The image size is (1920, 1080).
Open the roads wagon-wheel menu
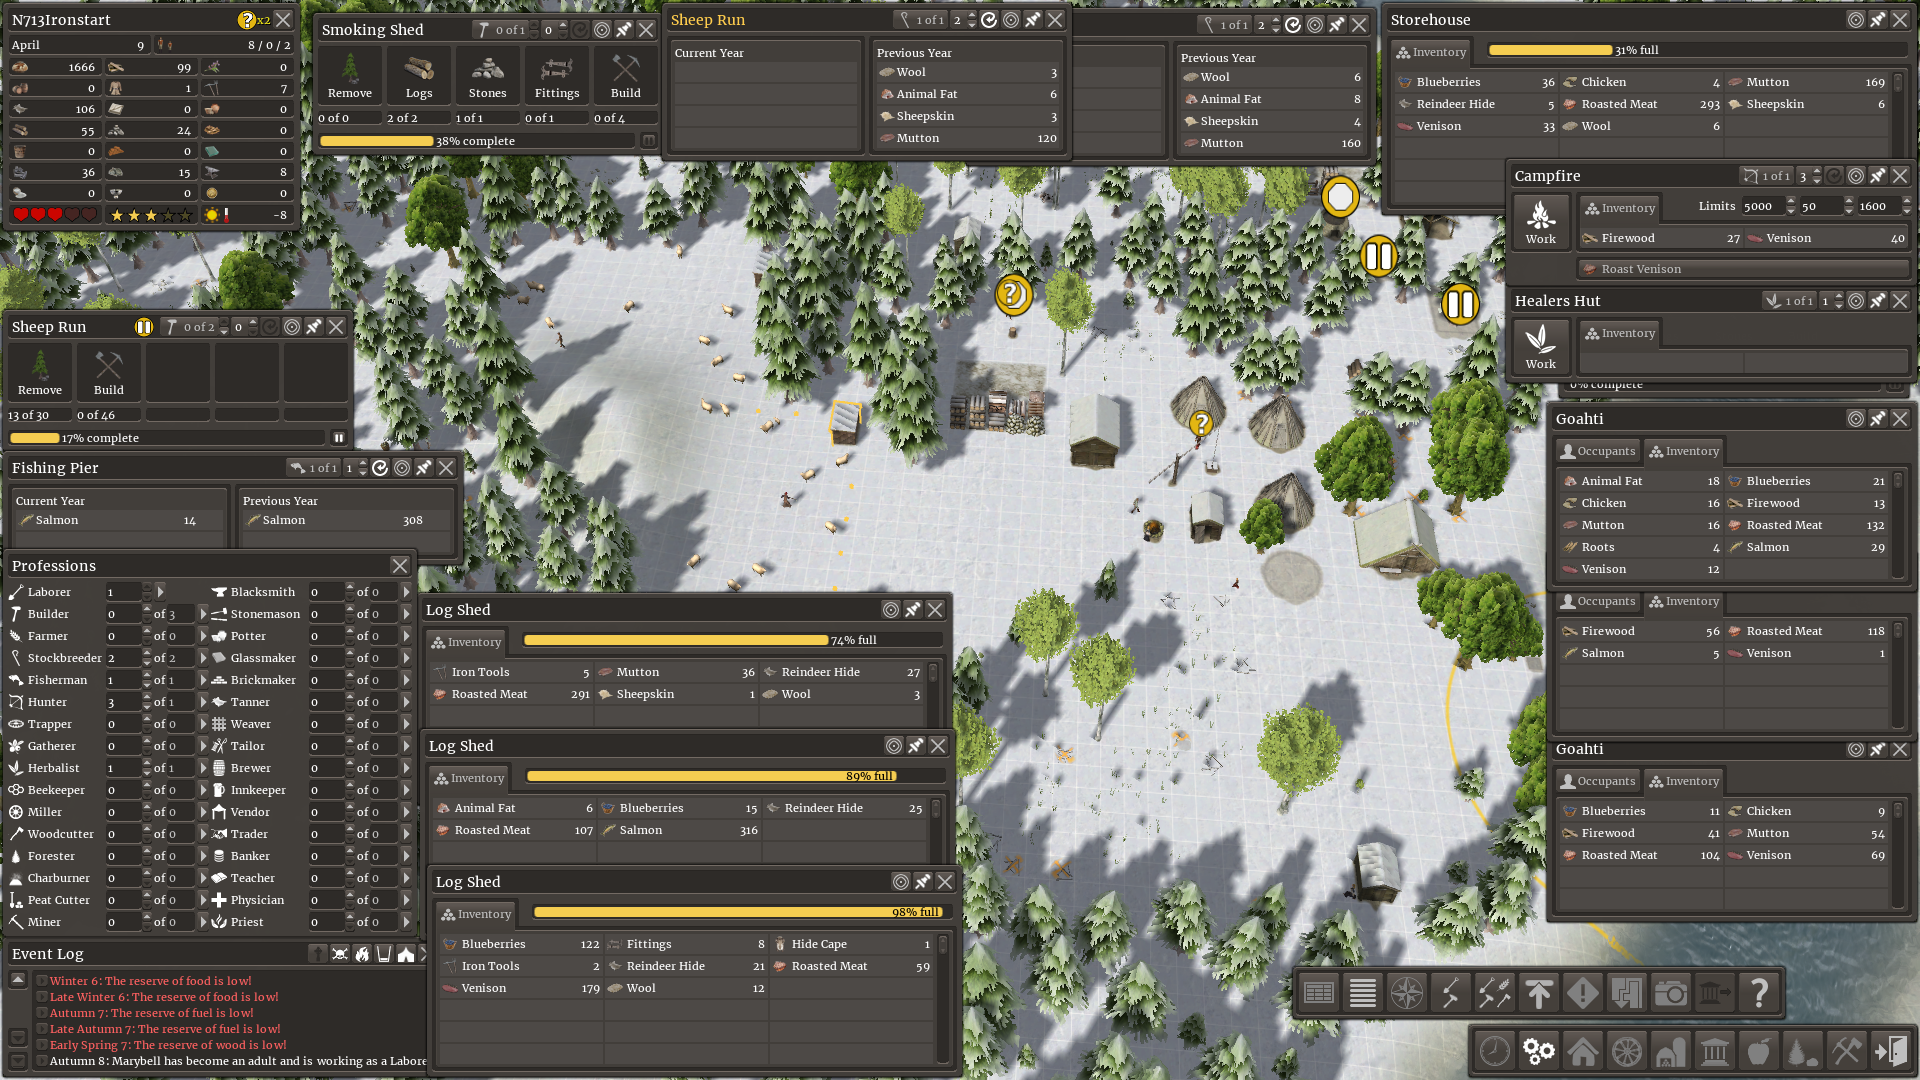tap(1627, 1051)
